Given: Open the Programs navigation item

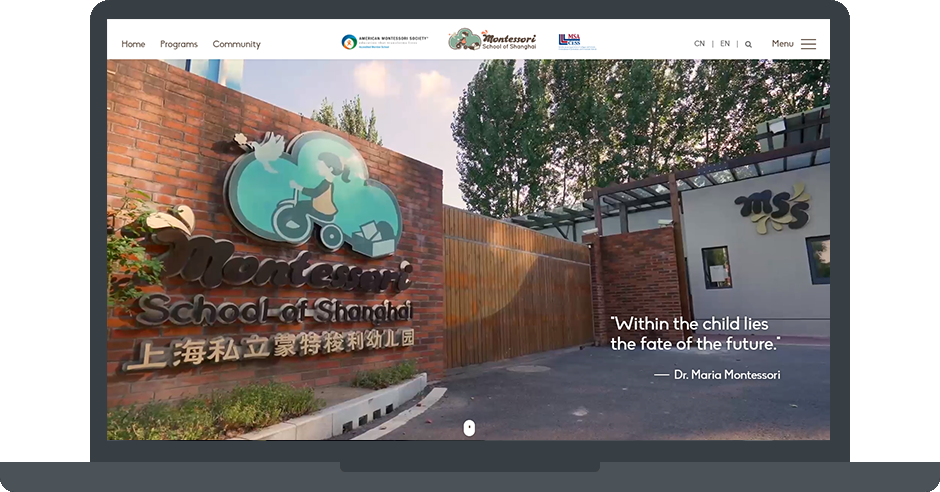Looking at the screenshot, I should (x=179, y=44).
